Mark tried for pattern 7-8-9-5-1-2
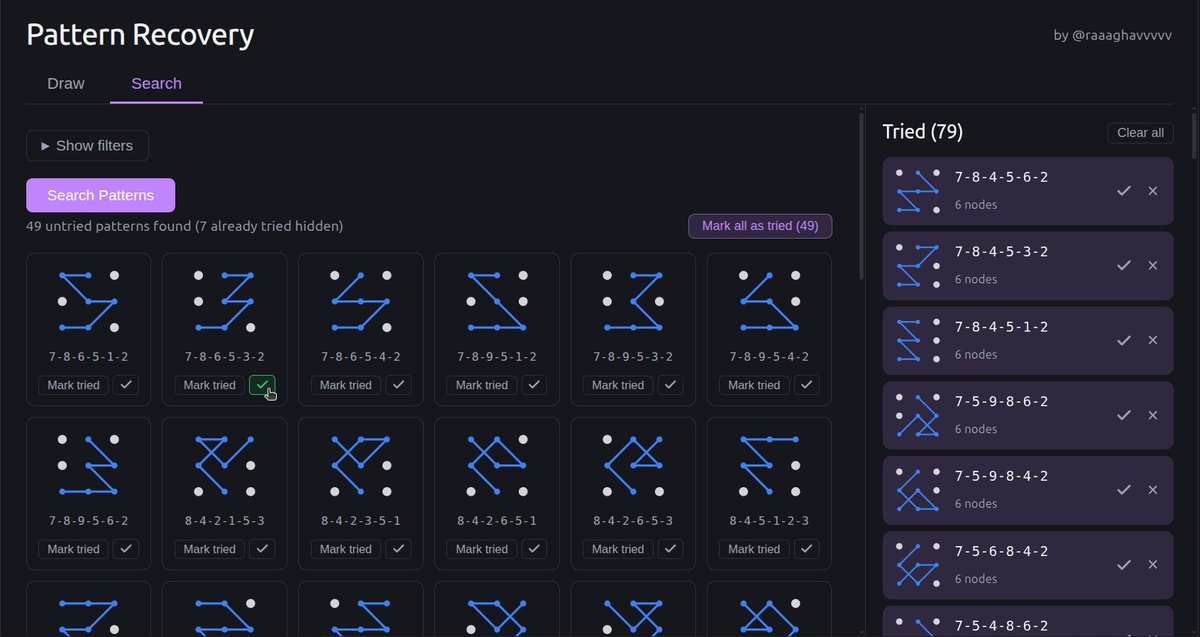Image resolution: width=1200 pixels, height=637 pixels. [x=482, y=385]
